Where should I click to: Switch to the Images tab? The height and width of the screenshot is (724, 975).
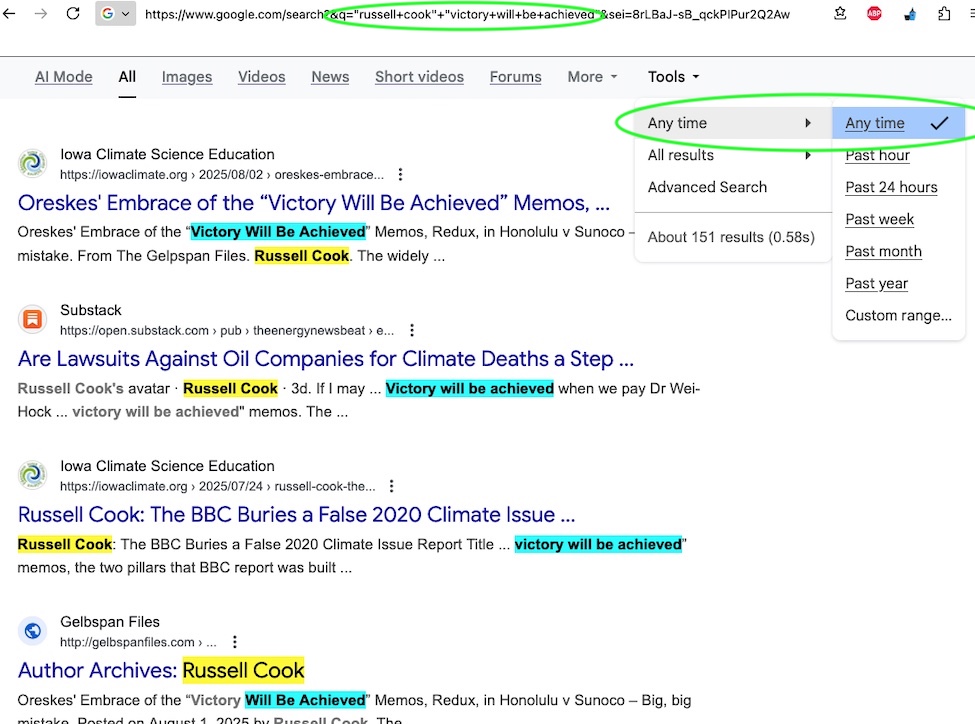coord(187,77)
